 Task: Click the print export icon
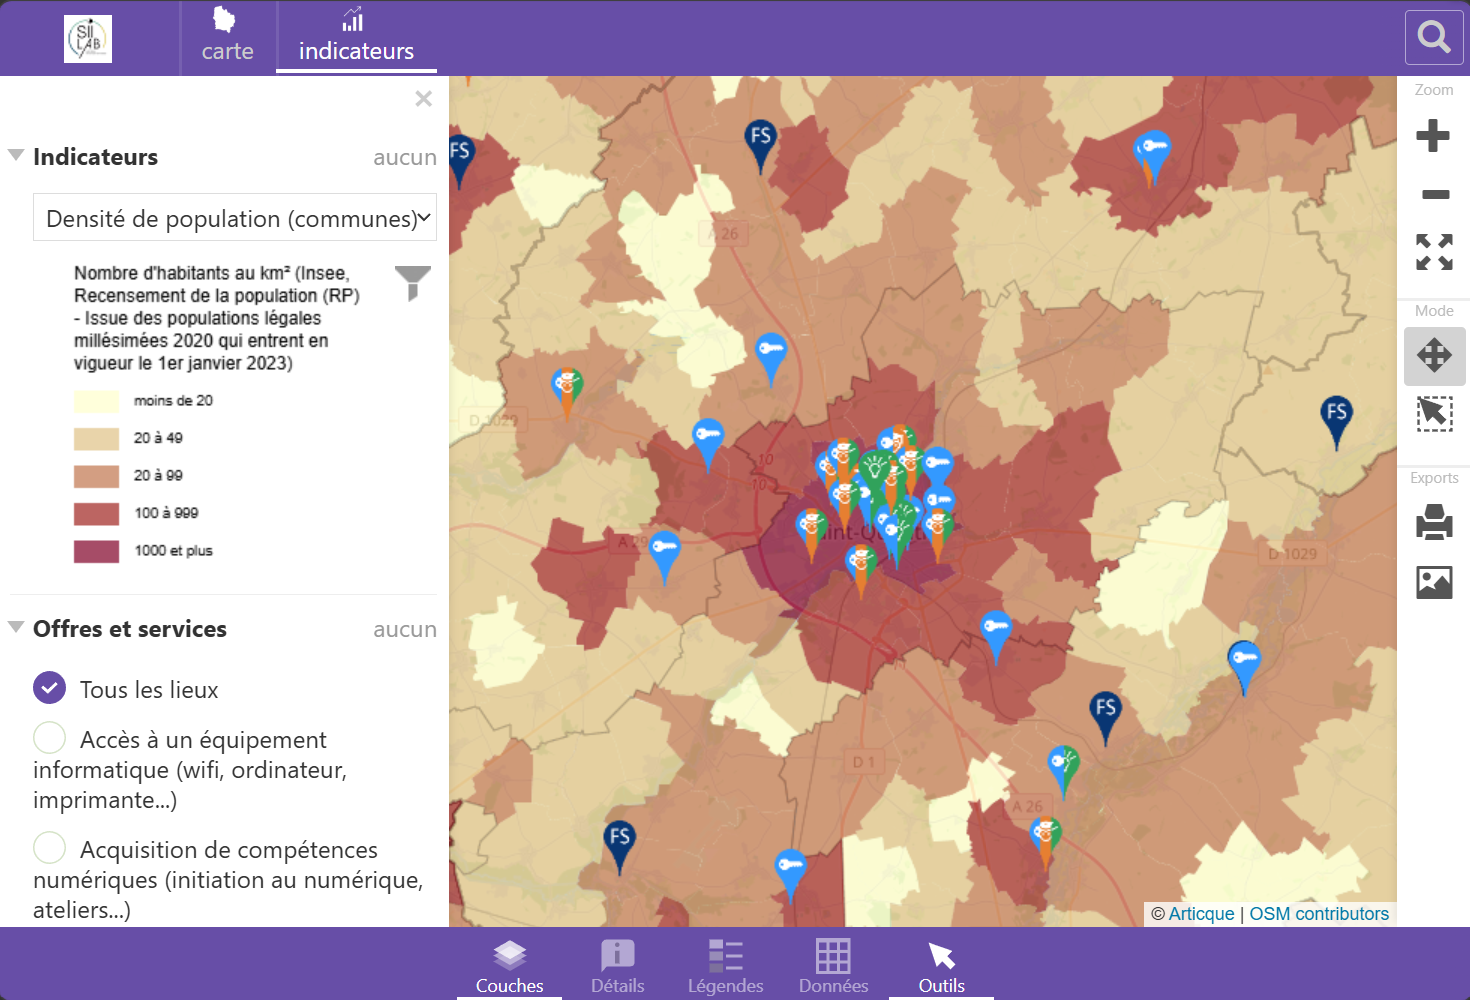pos(1434,522)
